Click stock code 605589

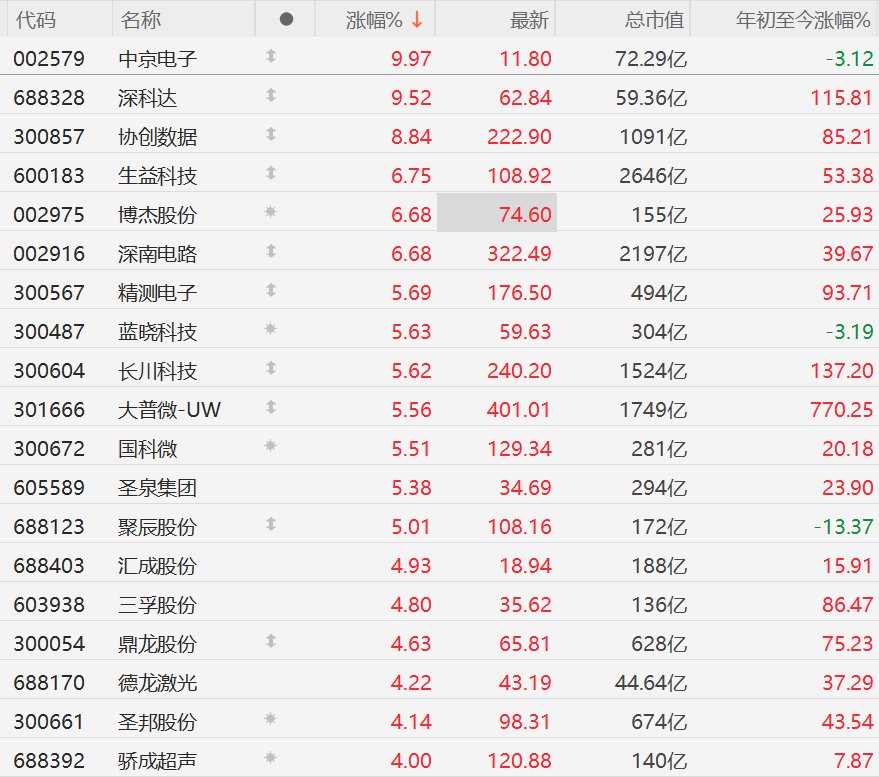(49, 488)
